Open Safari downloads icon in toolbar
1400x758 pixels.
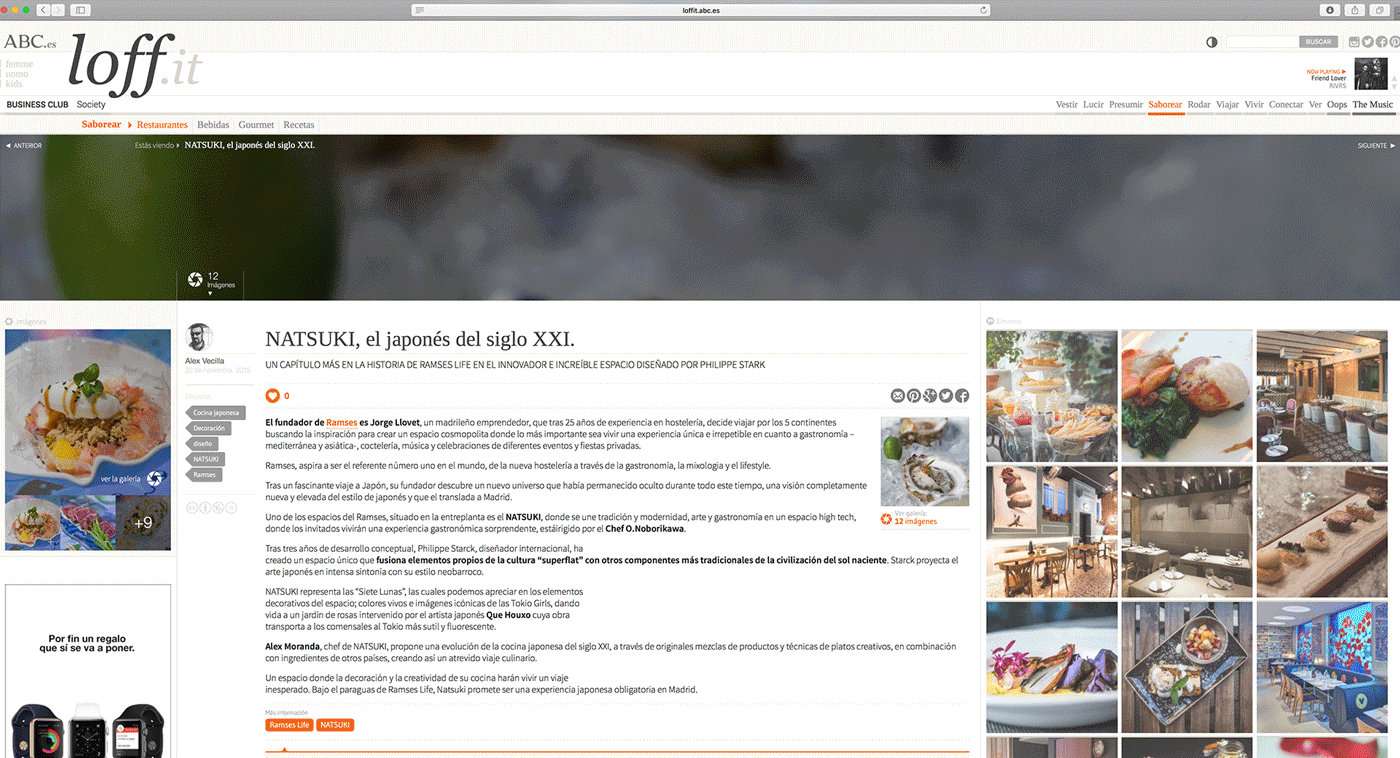pyautogui.click(x=1330, y=10)
